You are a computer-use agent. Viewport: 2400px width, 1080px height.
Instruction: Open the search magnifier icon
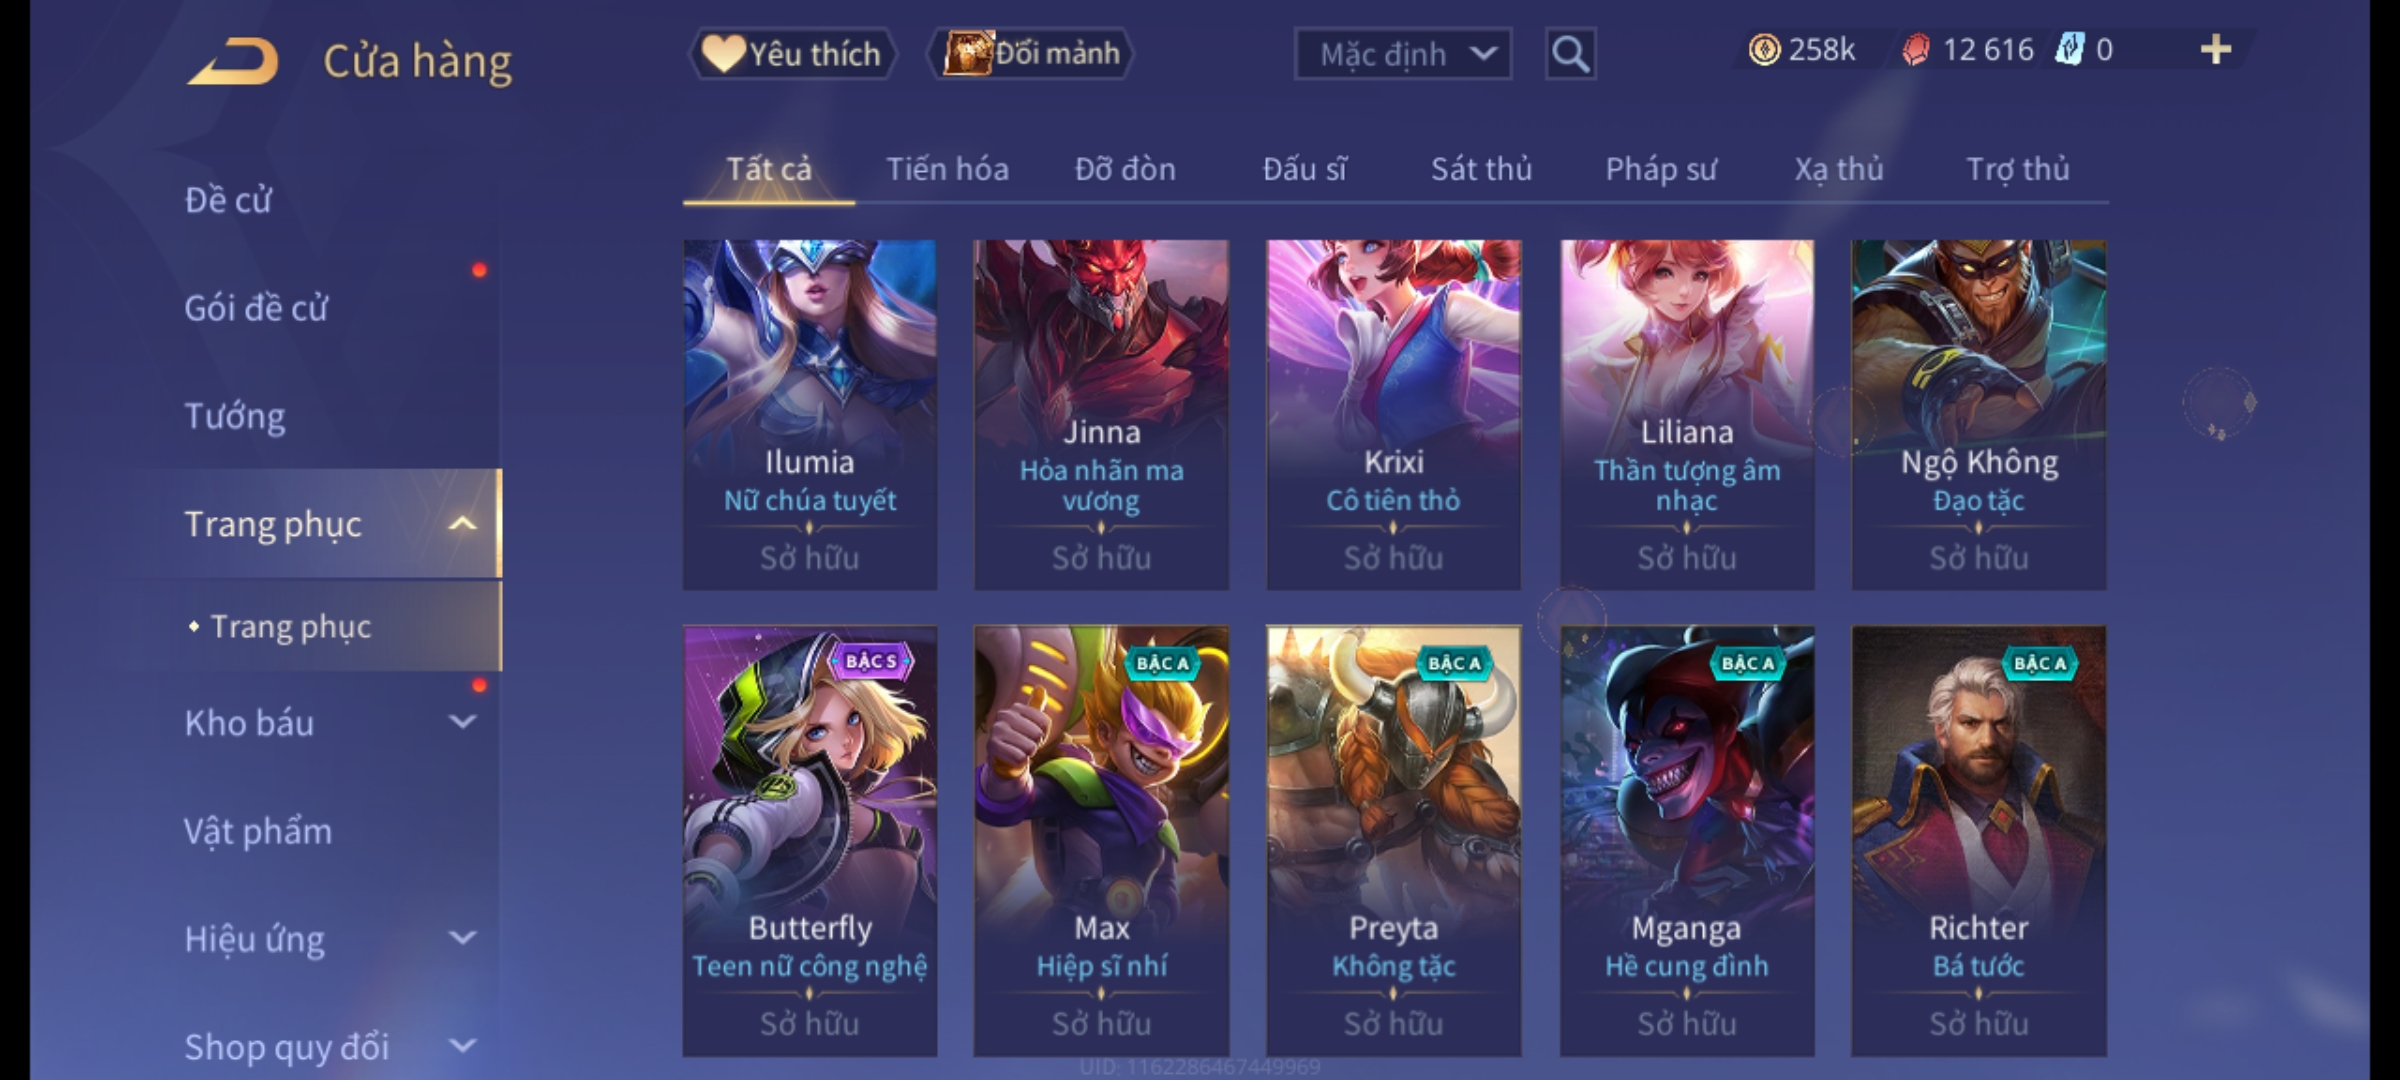(1570, 54)
